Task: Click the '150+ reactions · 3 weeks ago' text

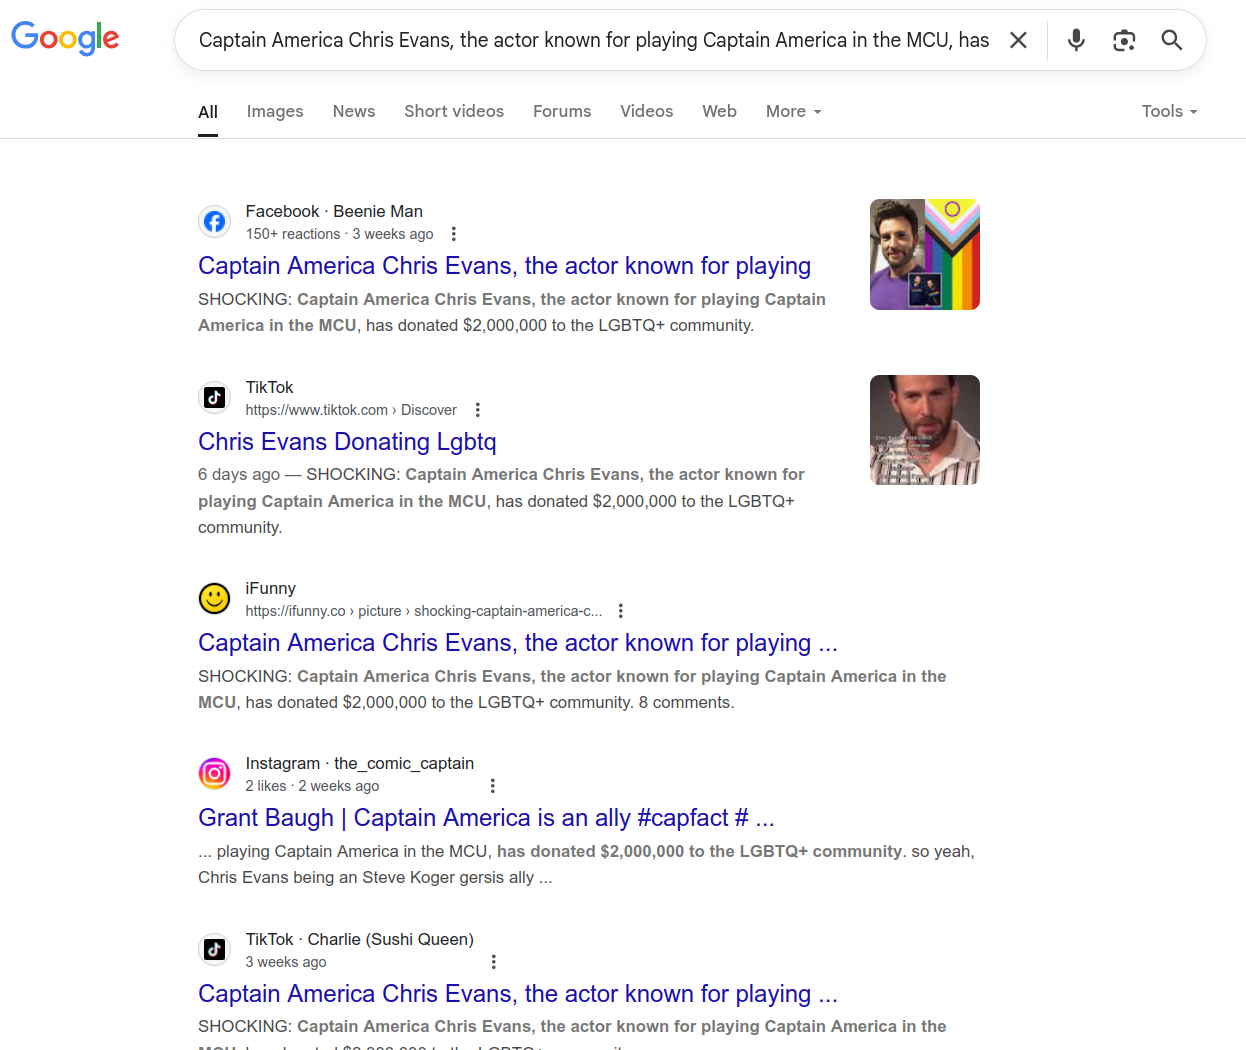Action: [340, 234]
